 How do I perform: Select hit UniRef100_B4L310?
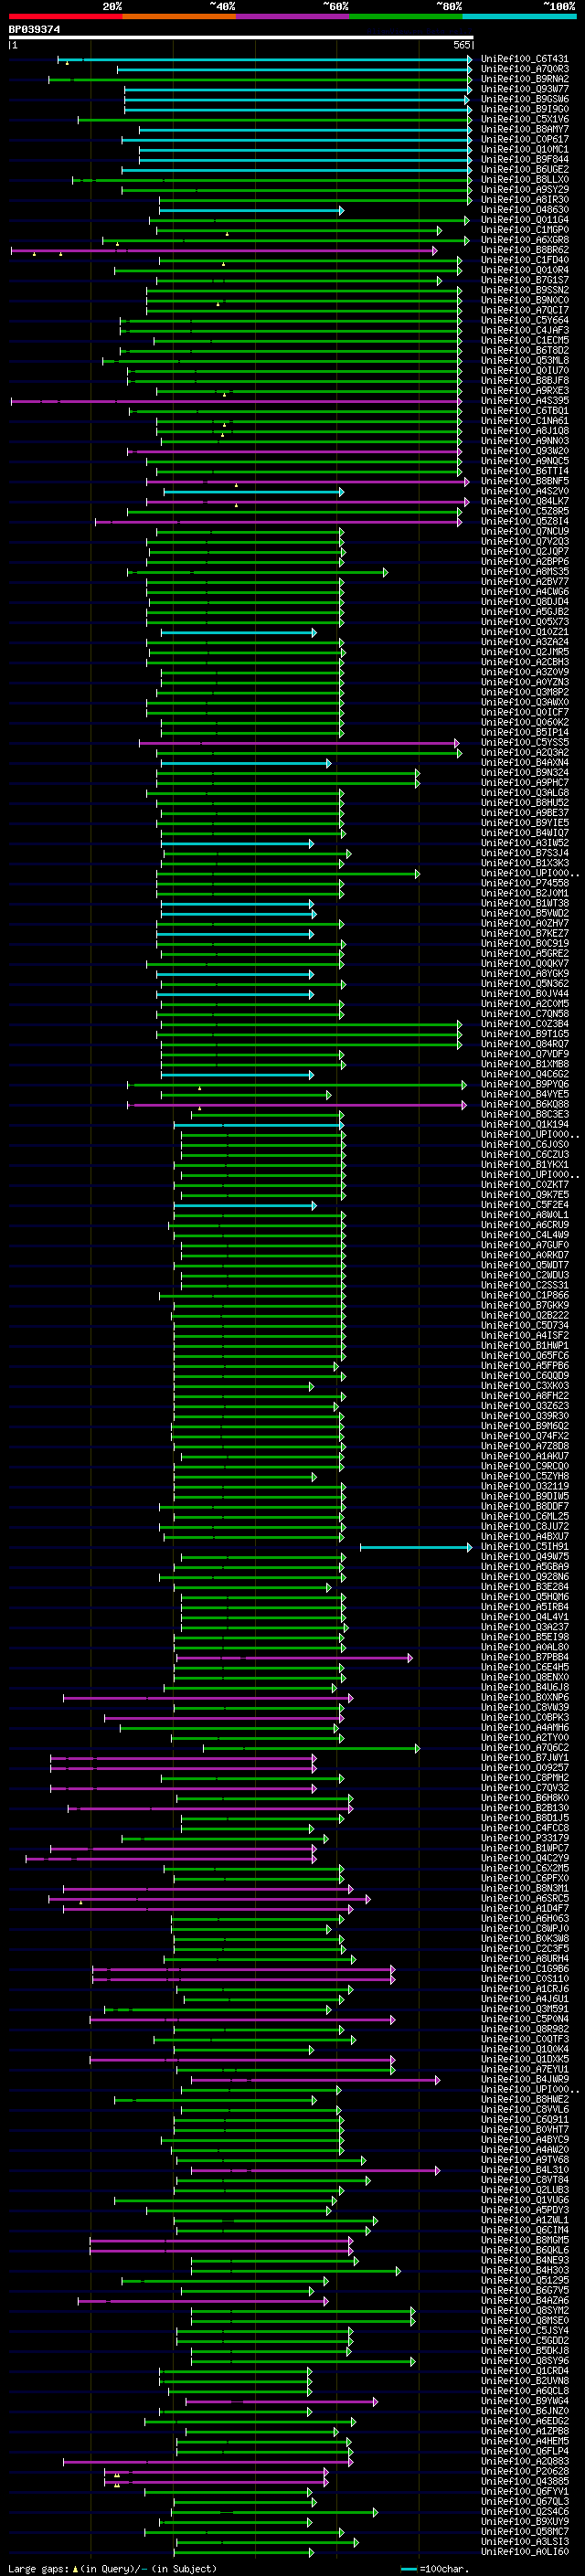pyautogui.click(x=525, y=2169)
